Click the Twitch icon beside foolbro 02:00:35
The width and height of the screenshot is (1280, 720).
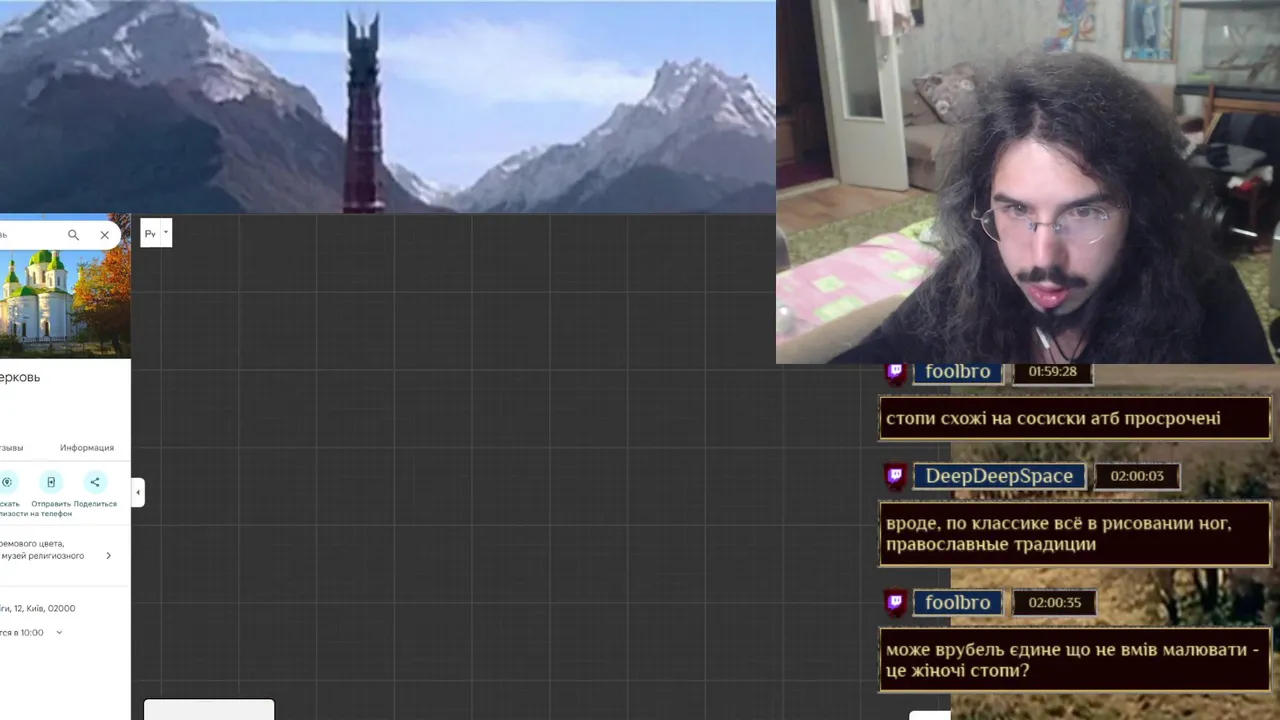[896, 602]
